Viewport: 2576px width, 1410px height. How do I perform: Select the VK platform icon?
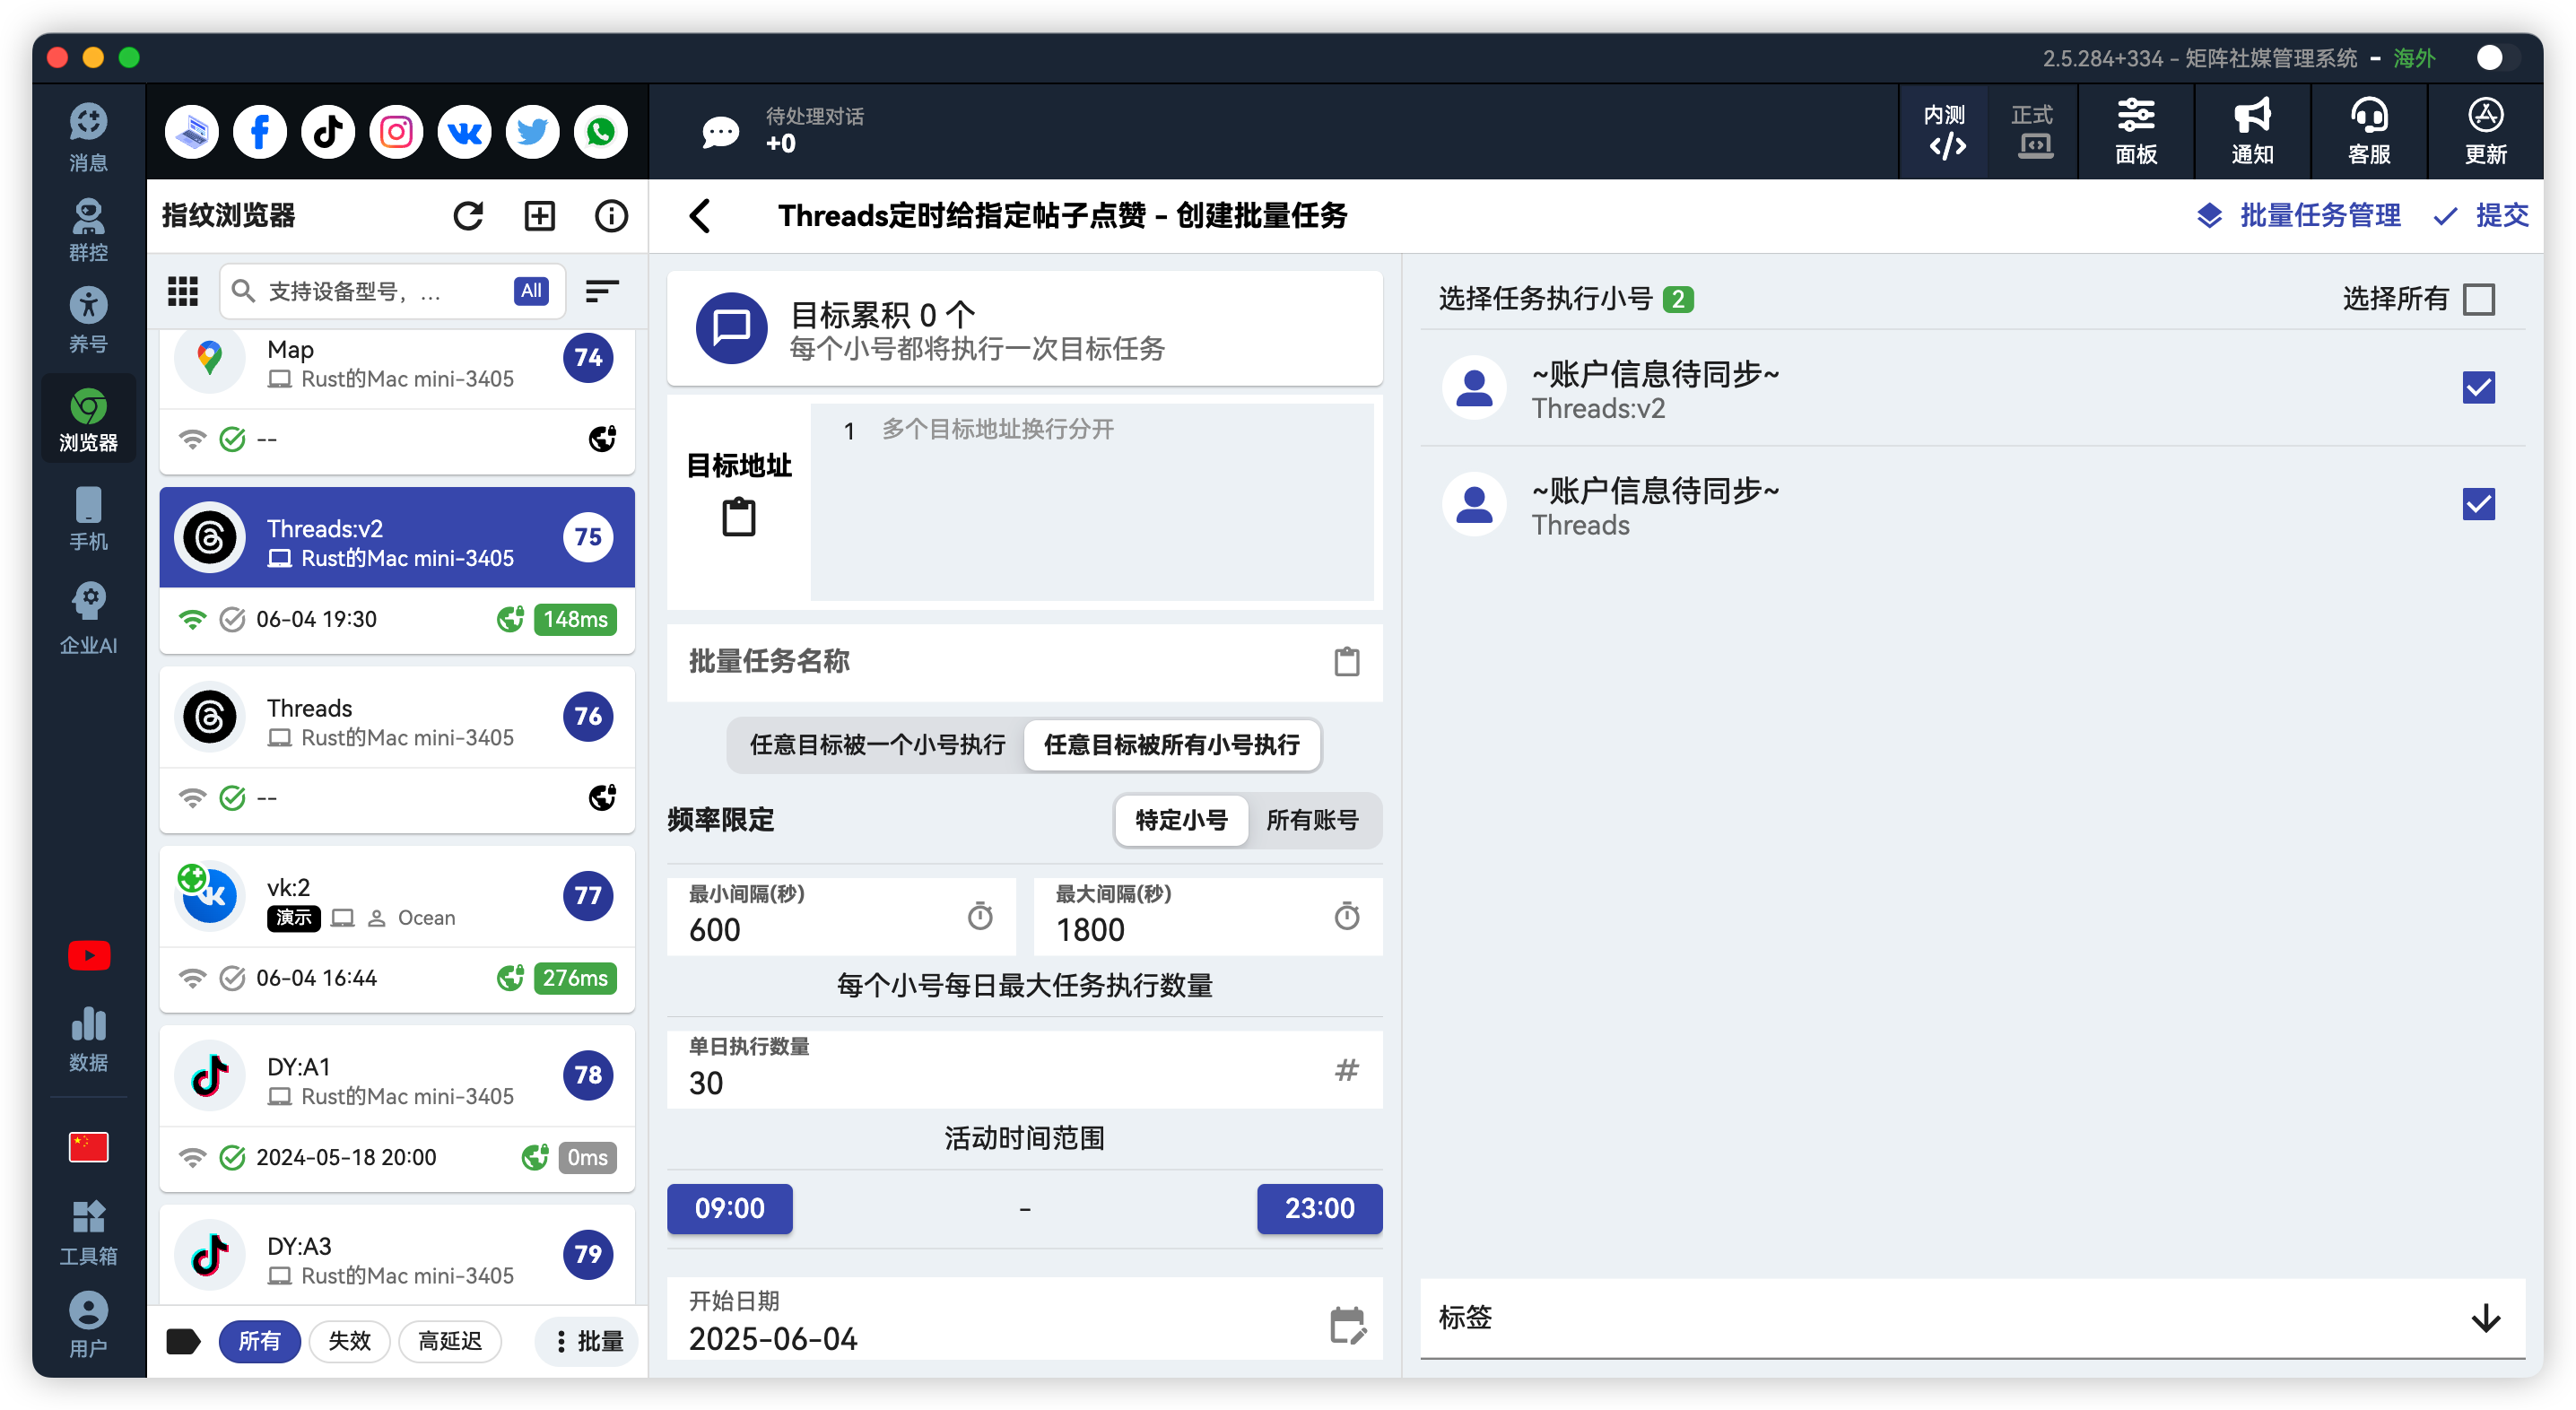[464, 131]
